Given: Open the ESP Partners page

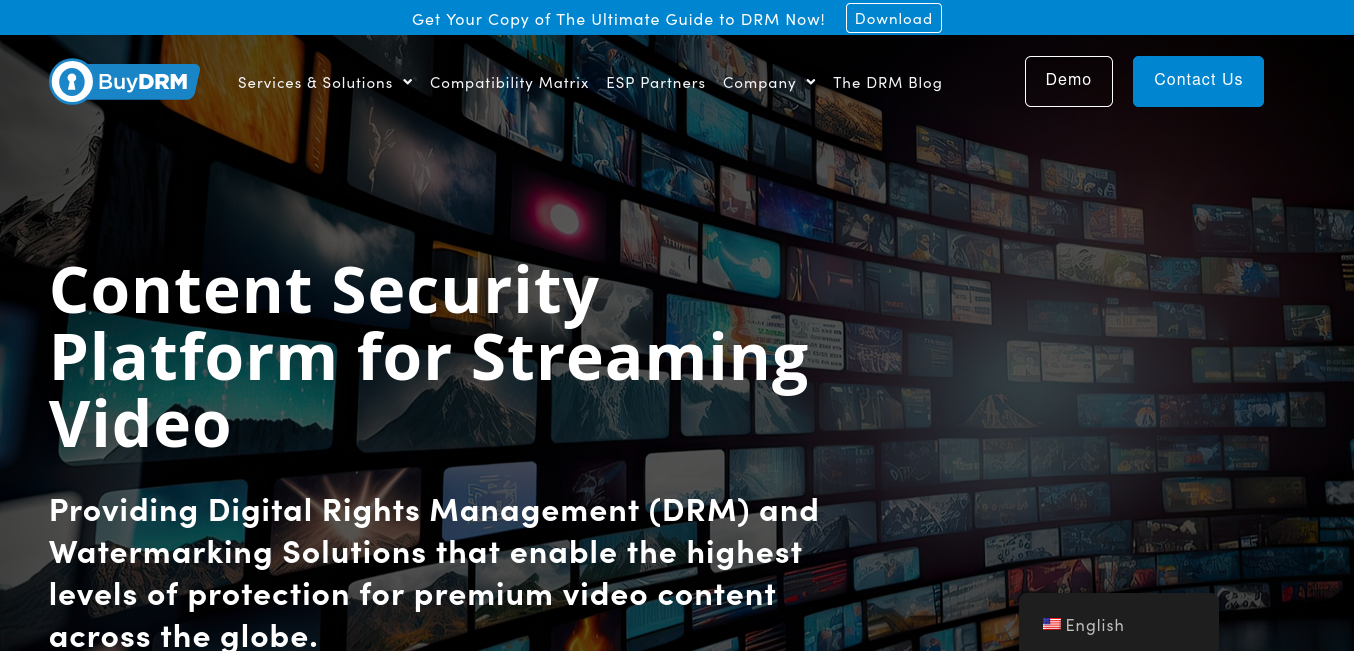Looking at the screenshot, I should [656, 83].
